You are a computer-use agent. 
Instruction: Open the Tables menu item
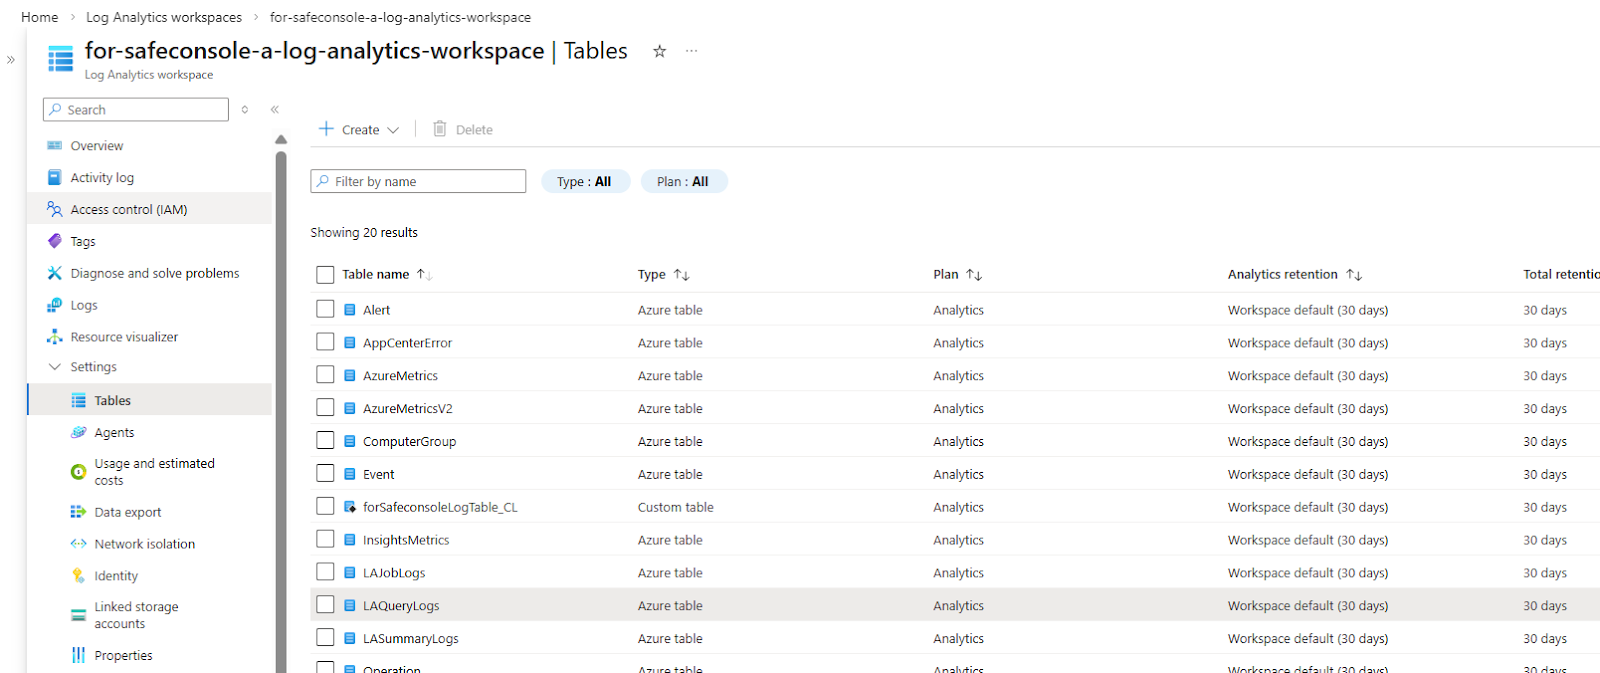tap(150, 400)
